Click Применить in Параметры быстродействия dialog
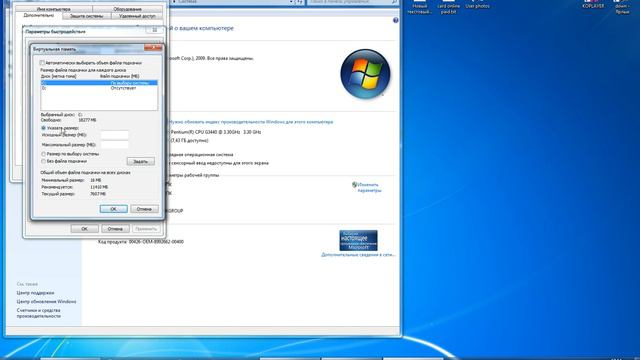The width and height of the screenshot is (640, 360). (146, 229)
